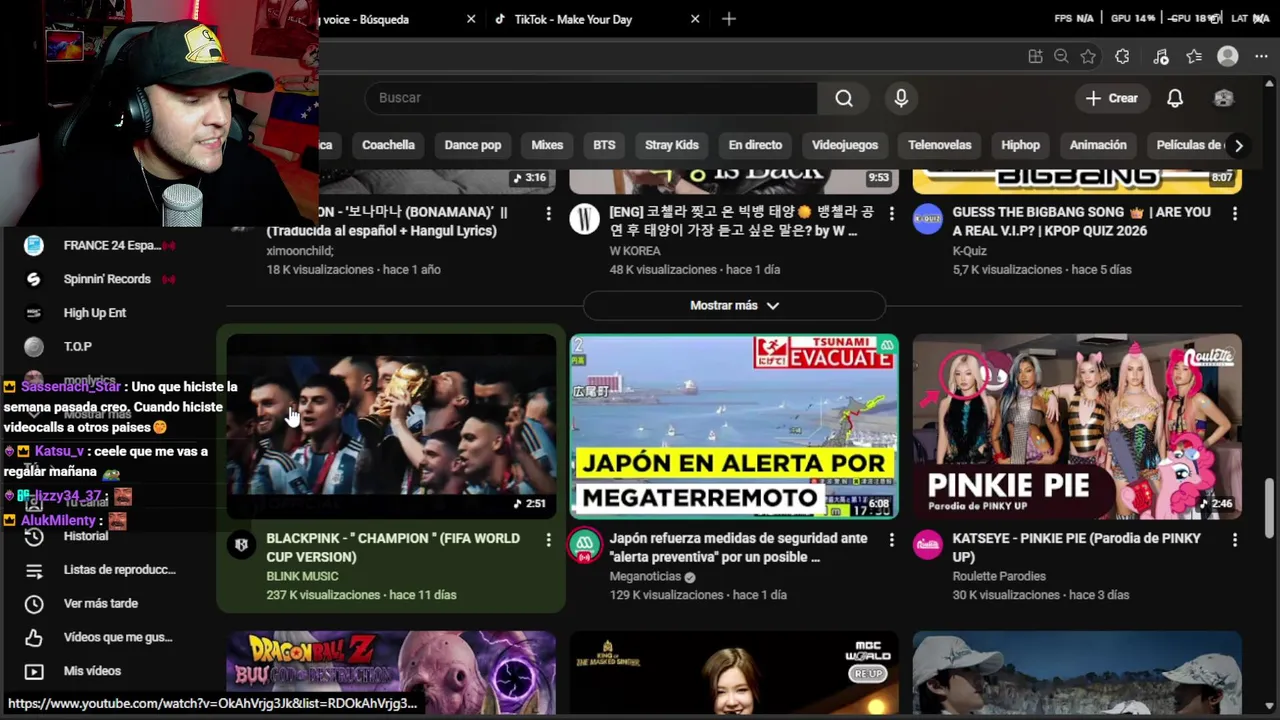The image size is (1280, 720).
Task: Select the Dance pop filter chip
Action: pyautogui.click(x=473, y=145)
